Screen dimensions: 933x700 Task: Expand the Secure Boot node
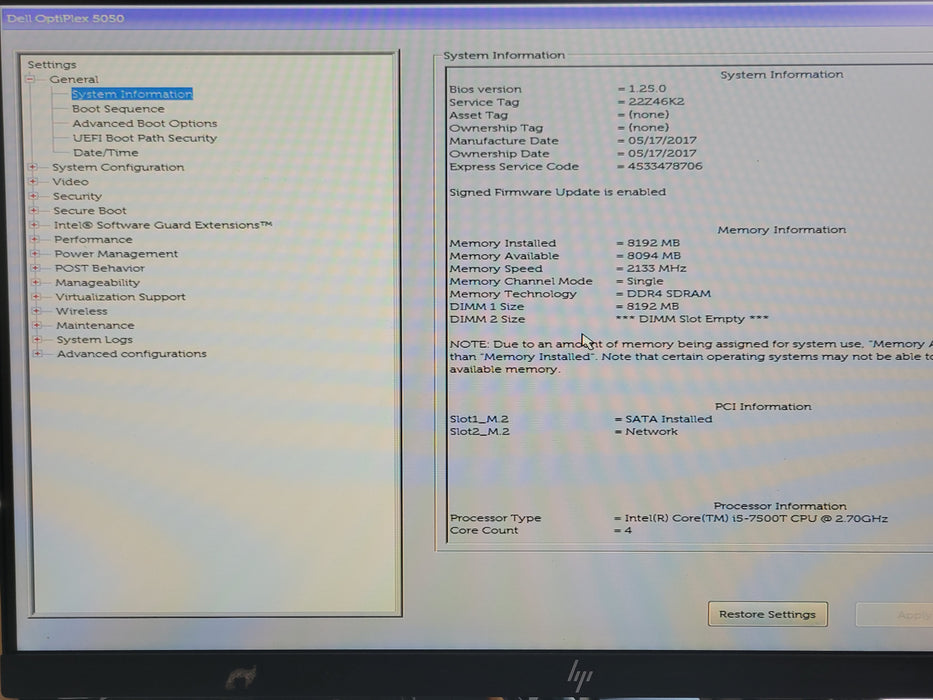click(x=33, y=210)
